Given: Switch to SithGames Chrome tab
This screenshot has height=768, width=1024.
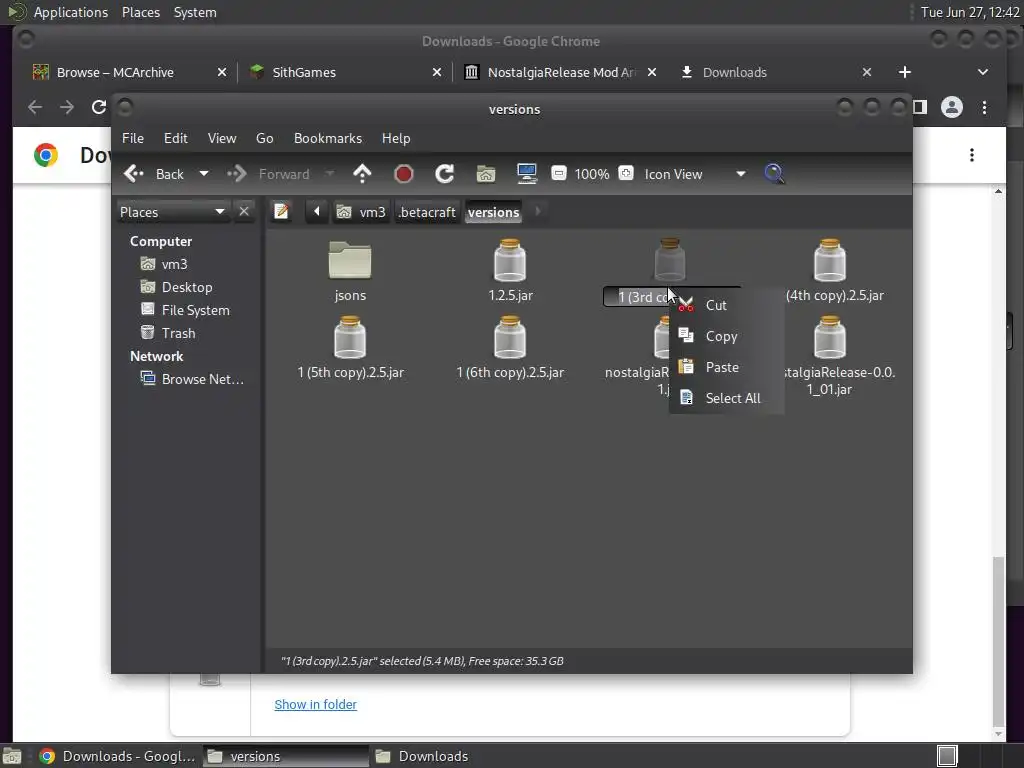Looking at the screenshot, I should (304, 72).
